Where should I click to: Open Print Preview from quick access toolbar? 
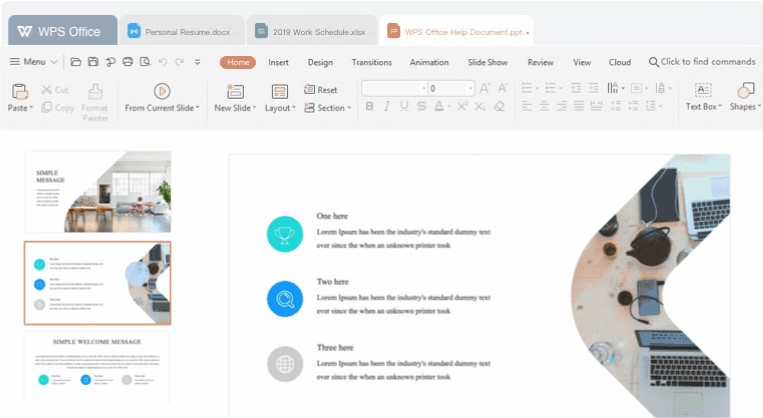[145, 62]
